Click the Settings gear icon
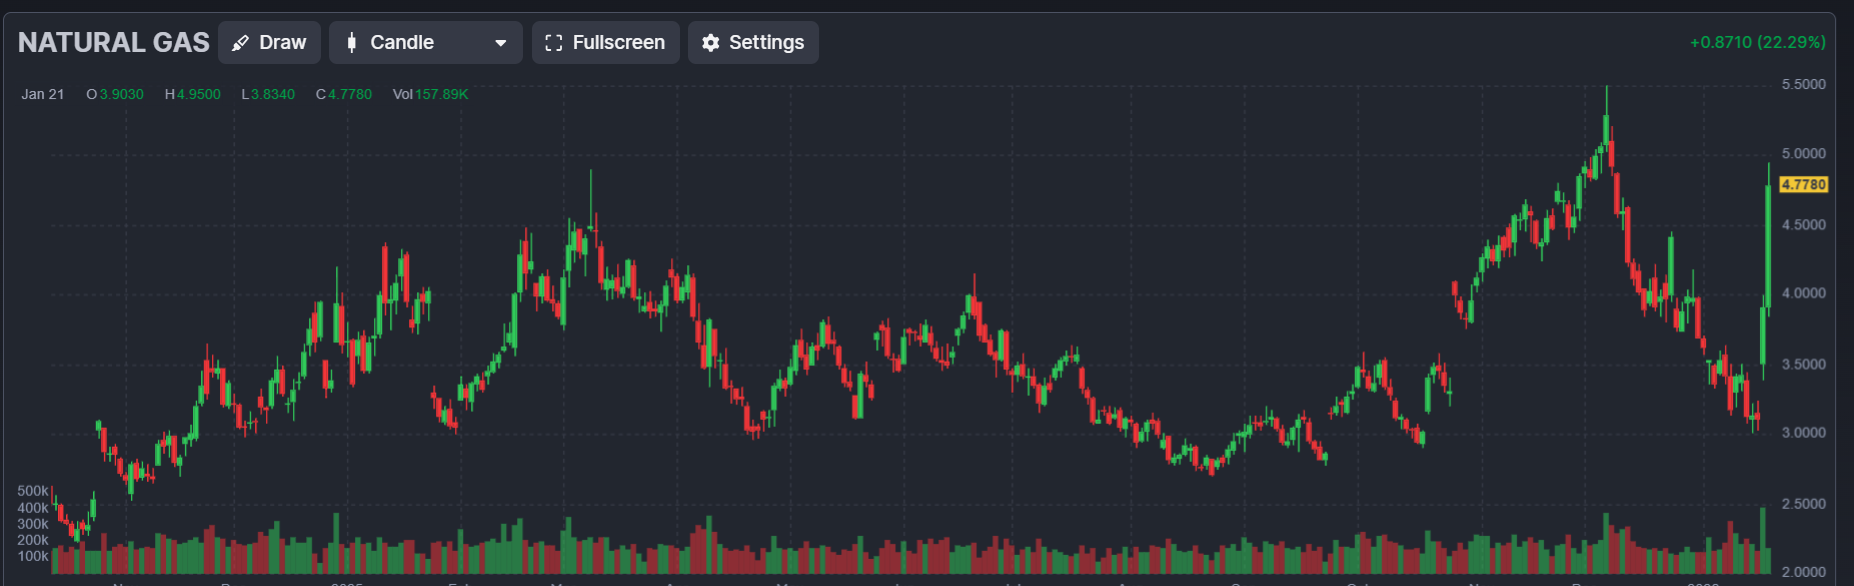The width and height of the screenshot is (1854, 586). point(710,43)
